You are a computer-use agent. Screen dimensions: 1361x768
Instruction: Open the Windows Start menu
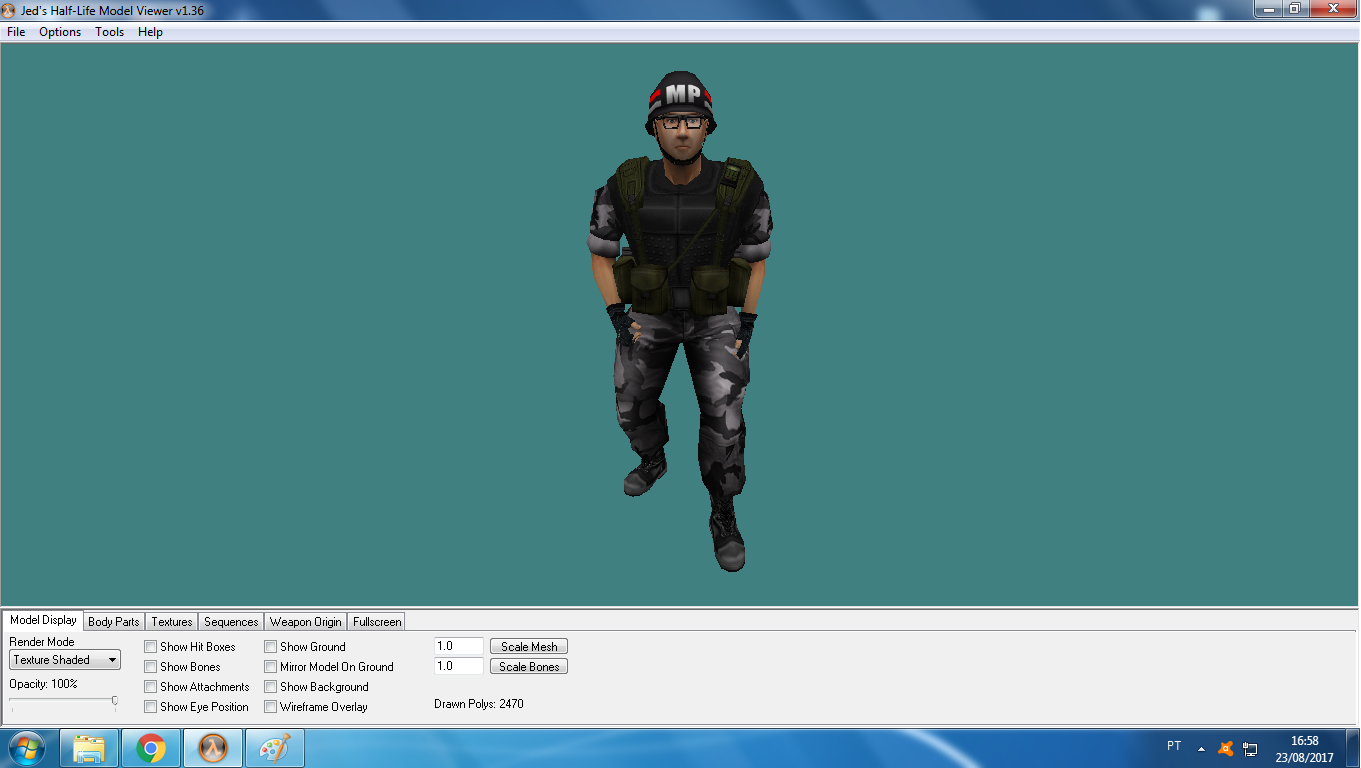click(27, 748)
